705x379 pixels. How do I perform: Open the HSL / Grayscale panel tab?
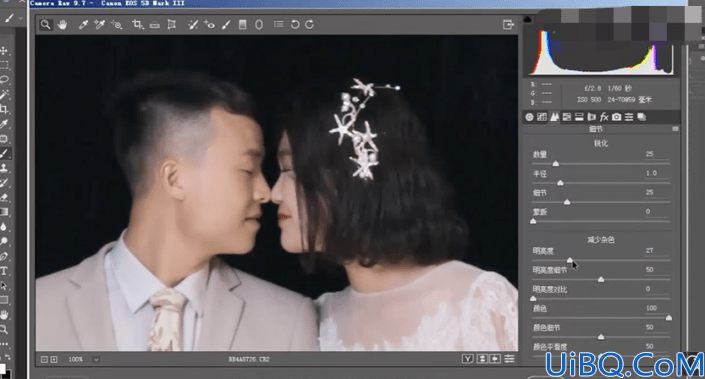point(567,117)
